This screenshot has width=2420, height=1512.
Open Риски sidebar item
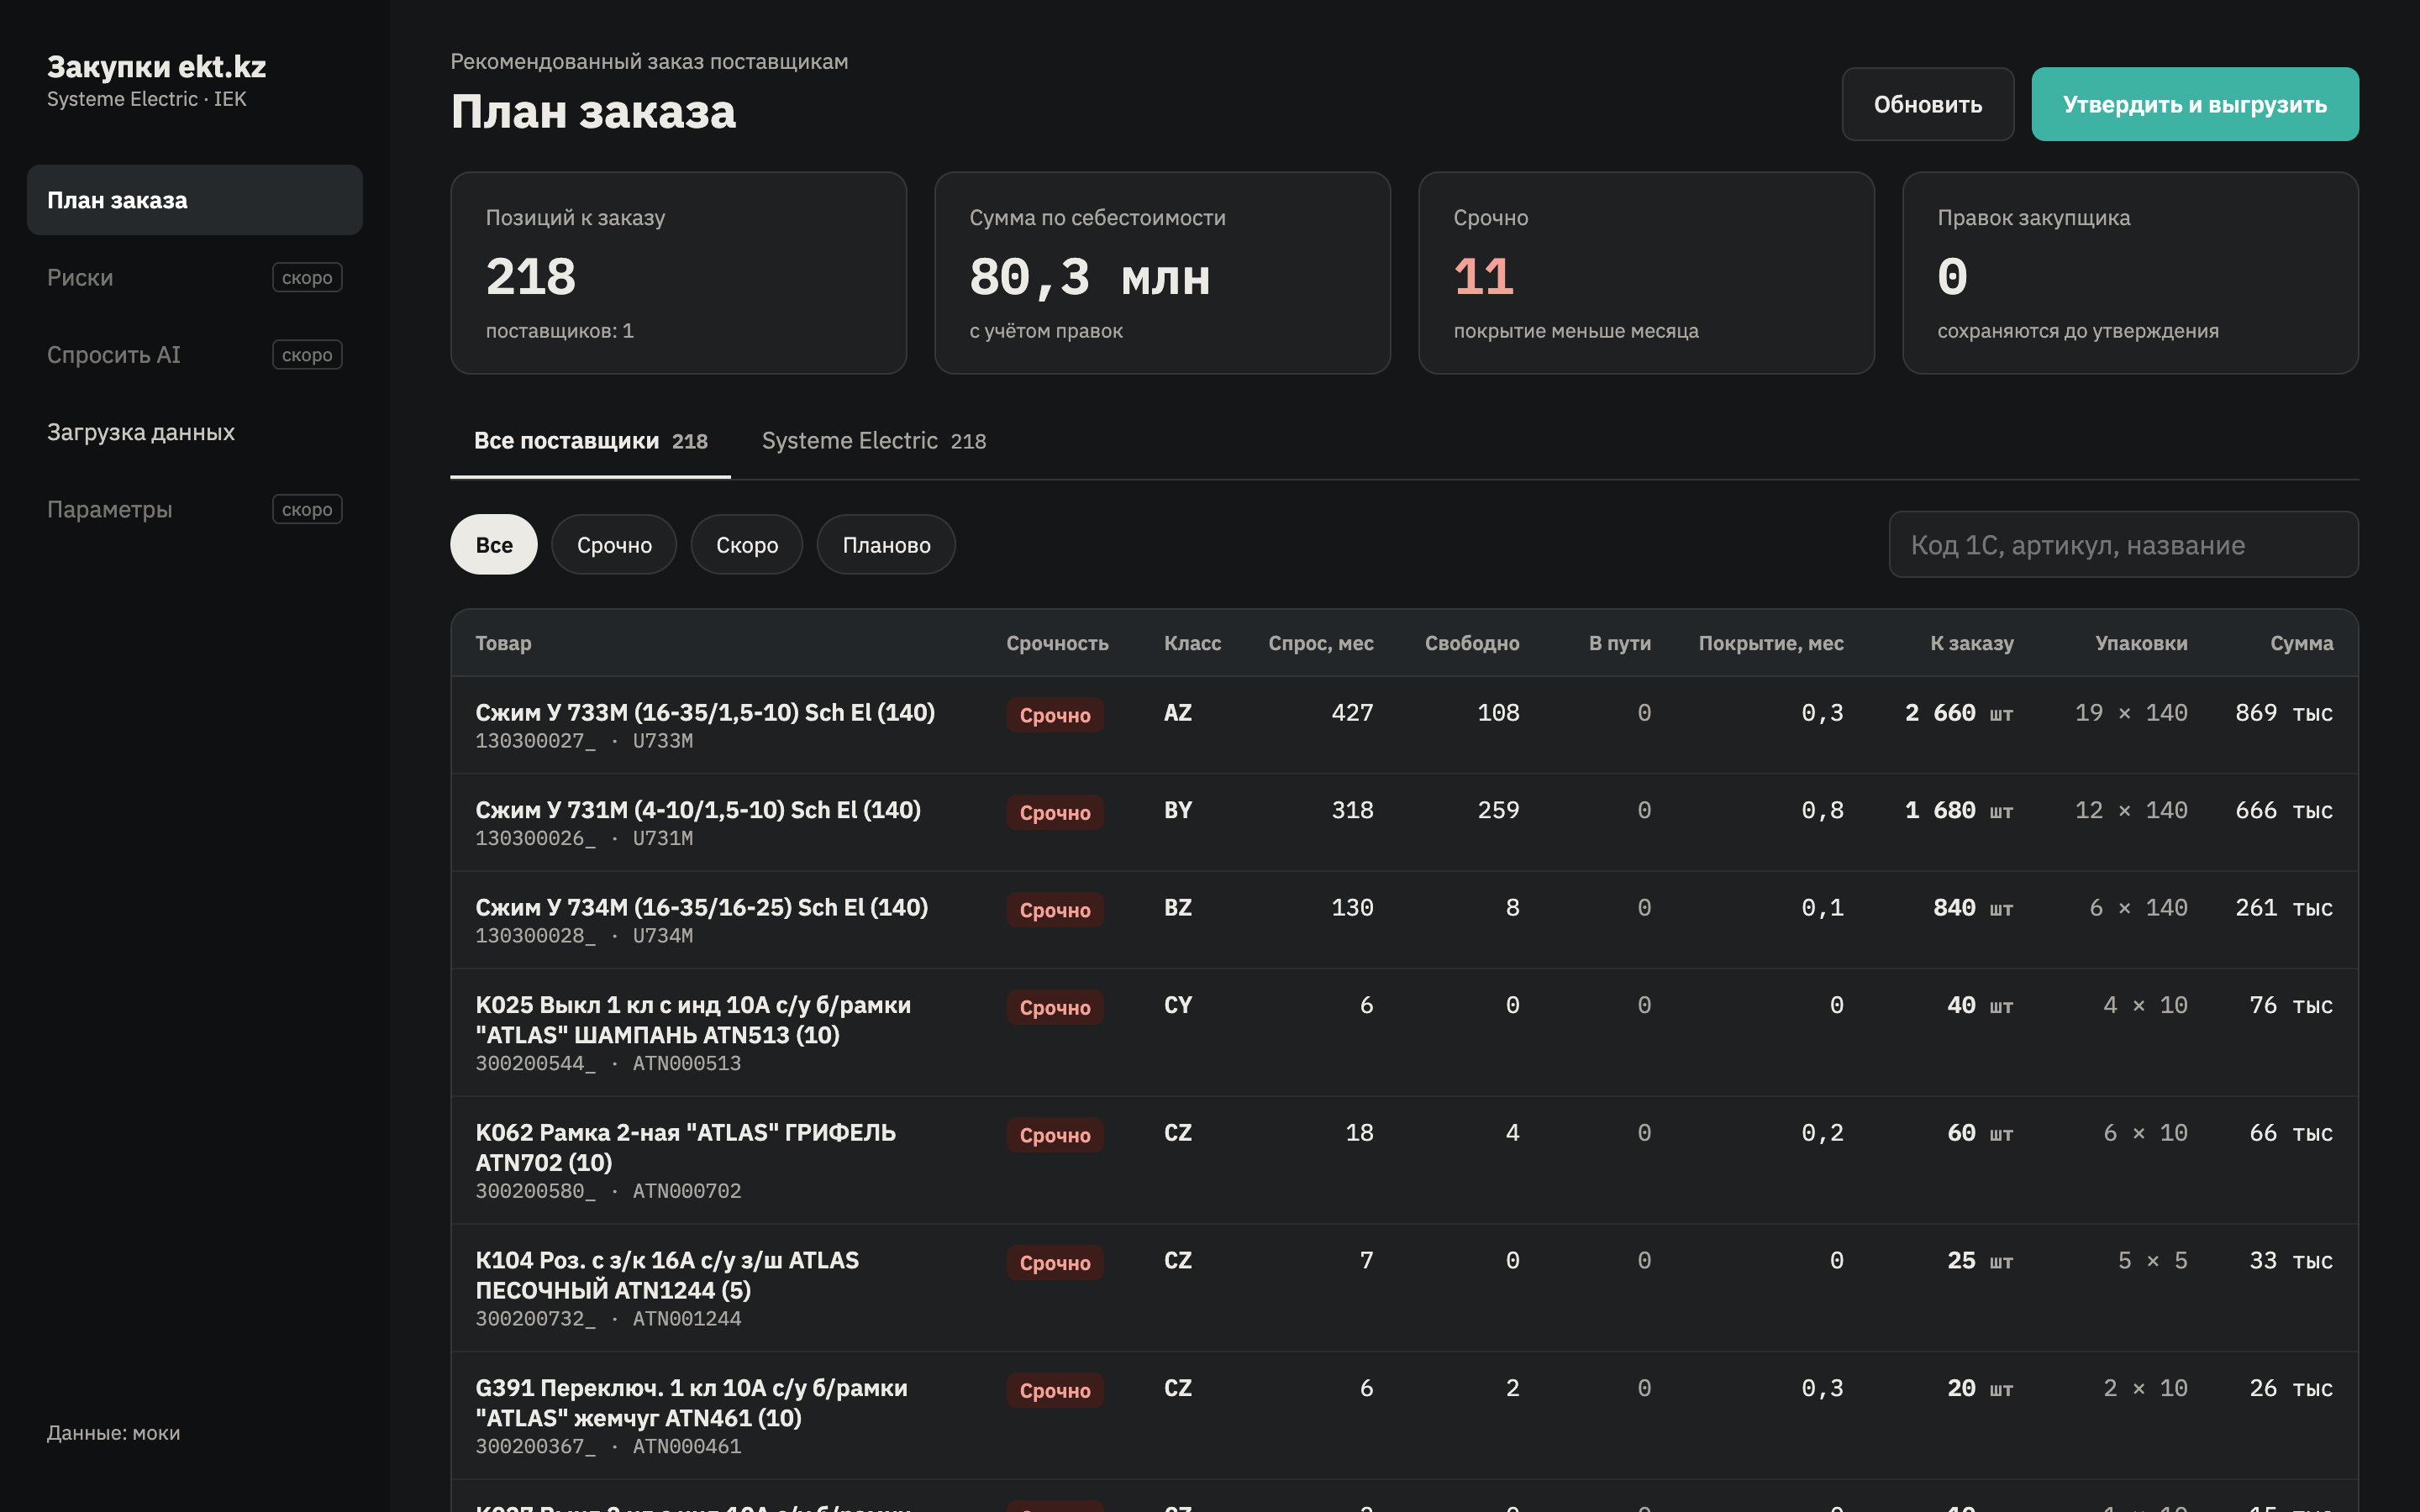[194, 277]
